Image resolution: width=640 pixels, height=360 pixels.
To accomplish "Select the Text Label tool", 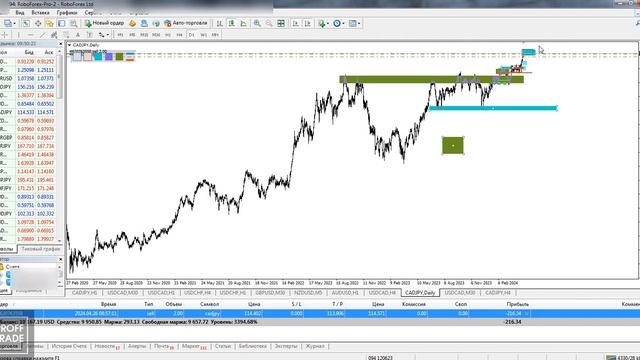I will tap(90, 35).
